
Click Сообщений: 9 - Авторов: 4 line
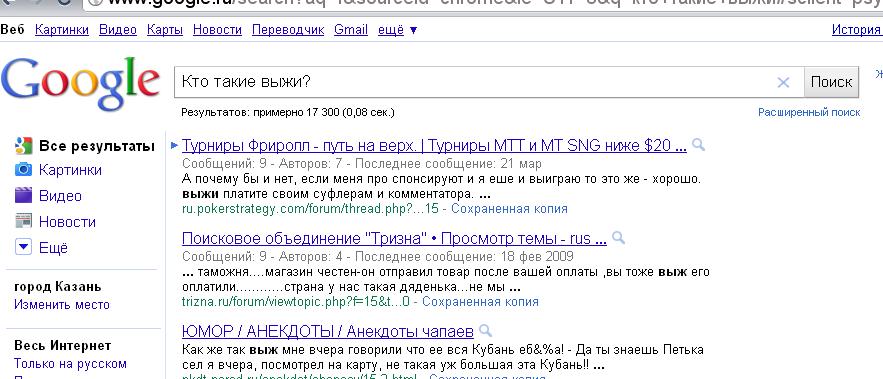(377, 257)
